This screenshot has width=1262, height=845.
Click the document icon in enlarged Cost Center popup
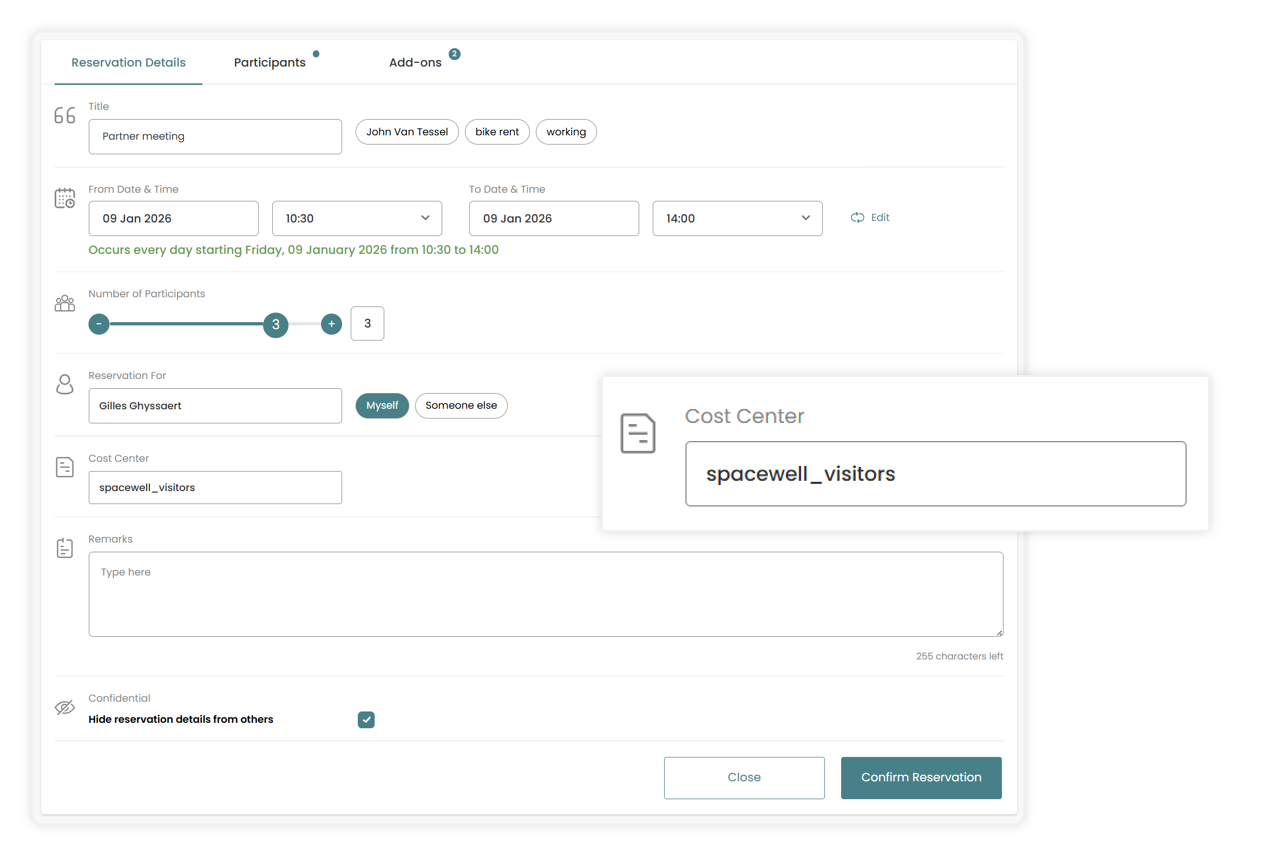(638, 433)
